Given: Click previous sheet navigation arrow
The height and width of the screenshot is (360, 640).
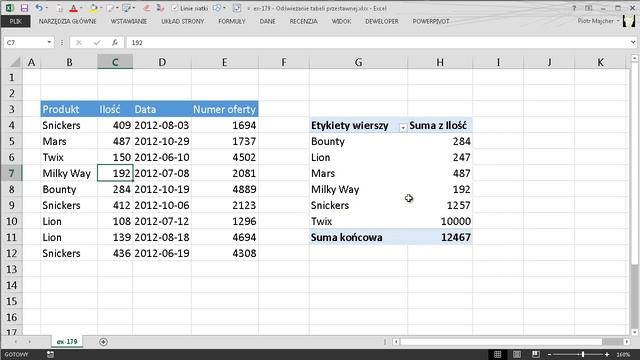Looking at the screenshot, I should pyautogui.click(x=16, y=342).
